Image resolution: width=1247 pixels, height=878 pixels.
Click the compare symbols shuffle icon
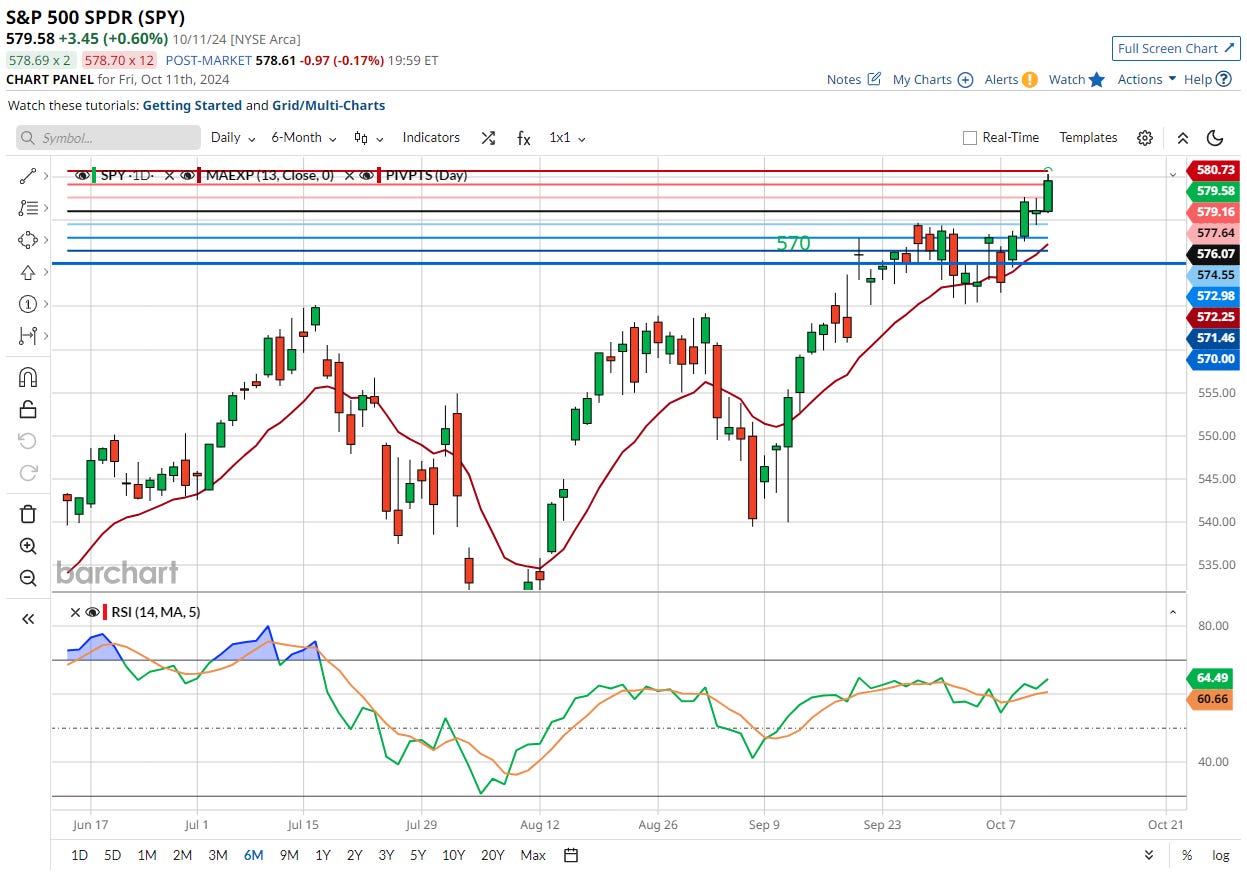(488, 138)
